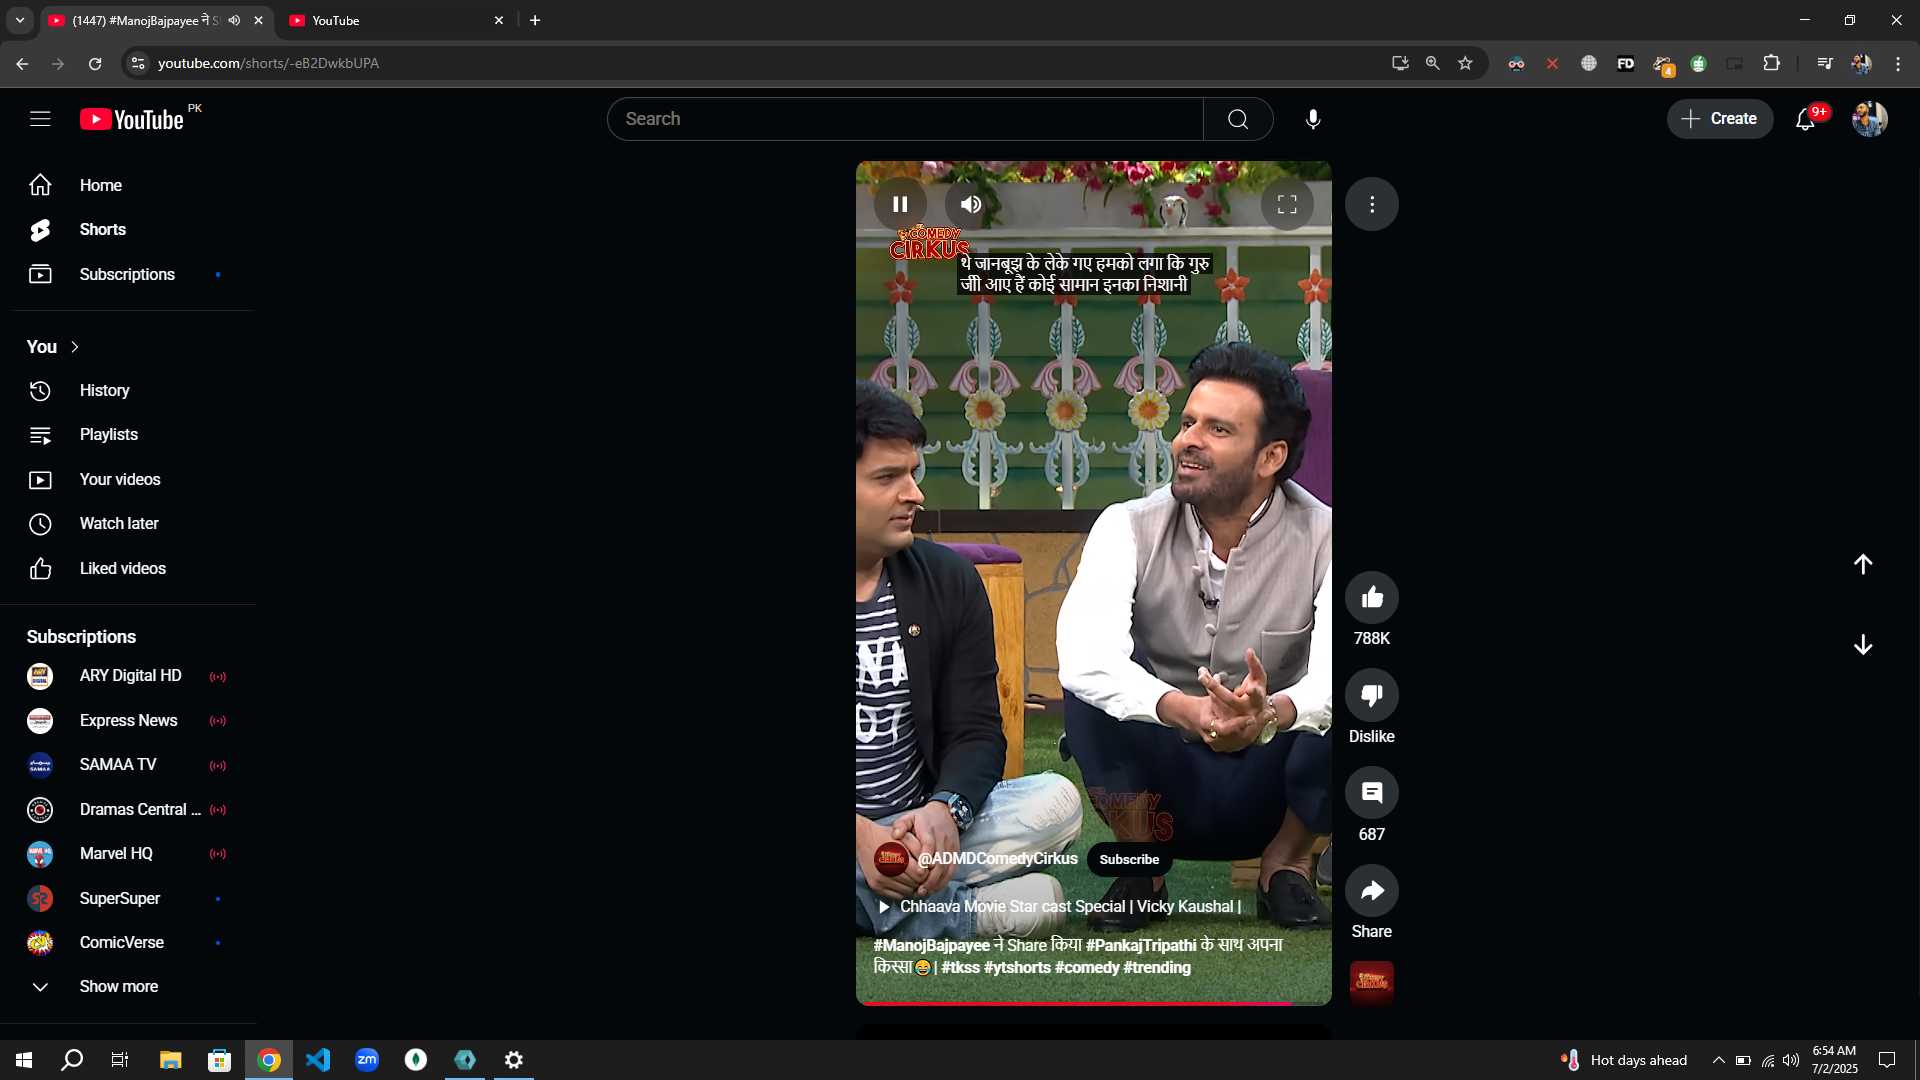
Task: Reload the page
Action: [x=95, y=63]
